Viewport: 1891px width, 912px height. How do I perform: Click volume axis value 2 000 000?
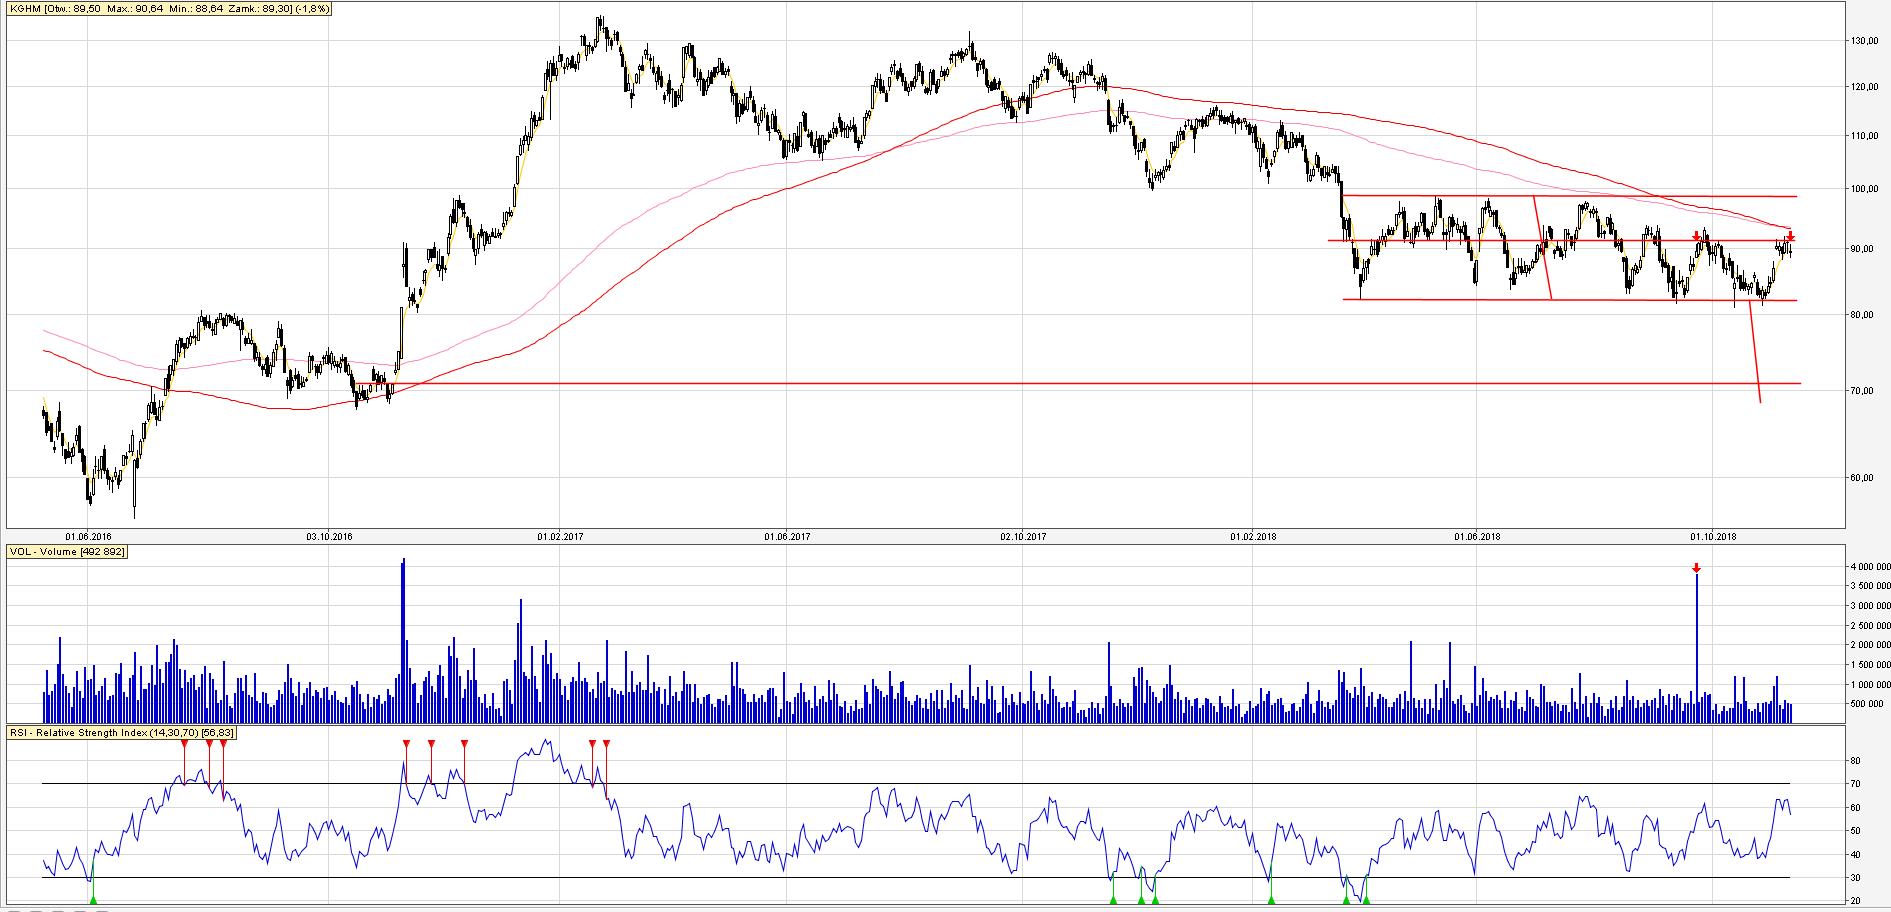coord(1870,645)
